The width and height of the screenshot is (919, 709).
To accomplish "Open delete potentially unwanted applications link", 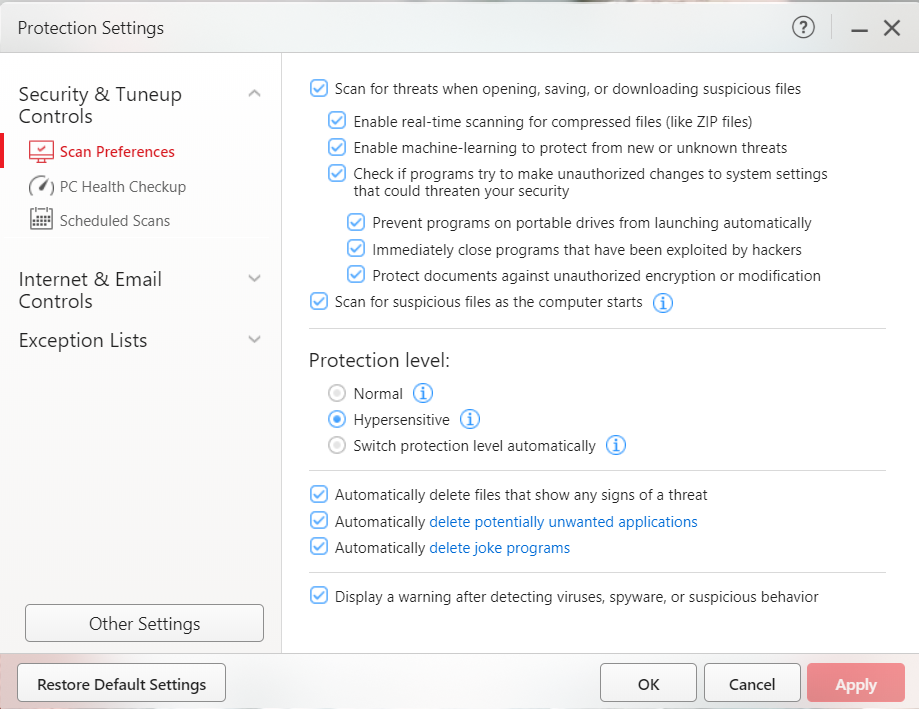I will click(563, 521).
